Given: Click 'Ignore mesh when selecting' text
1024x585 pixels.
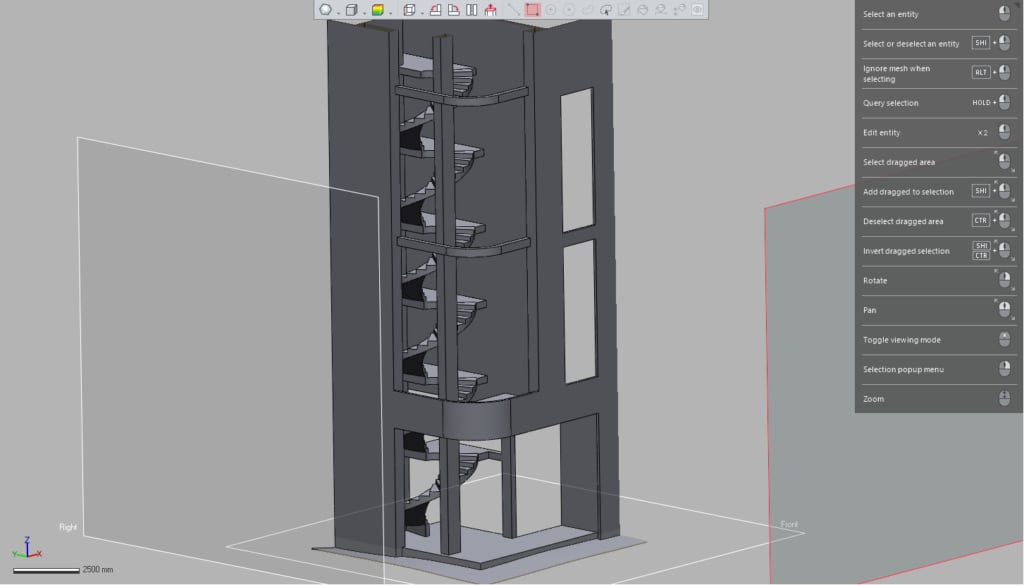Looking at the screenshot, I should (896, 74).
